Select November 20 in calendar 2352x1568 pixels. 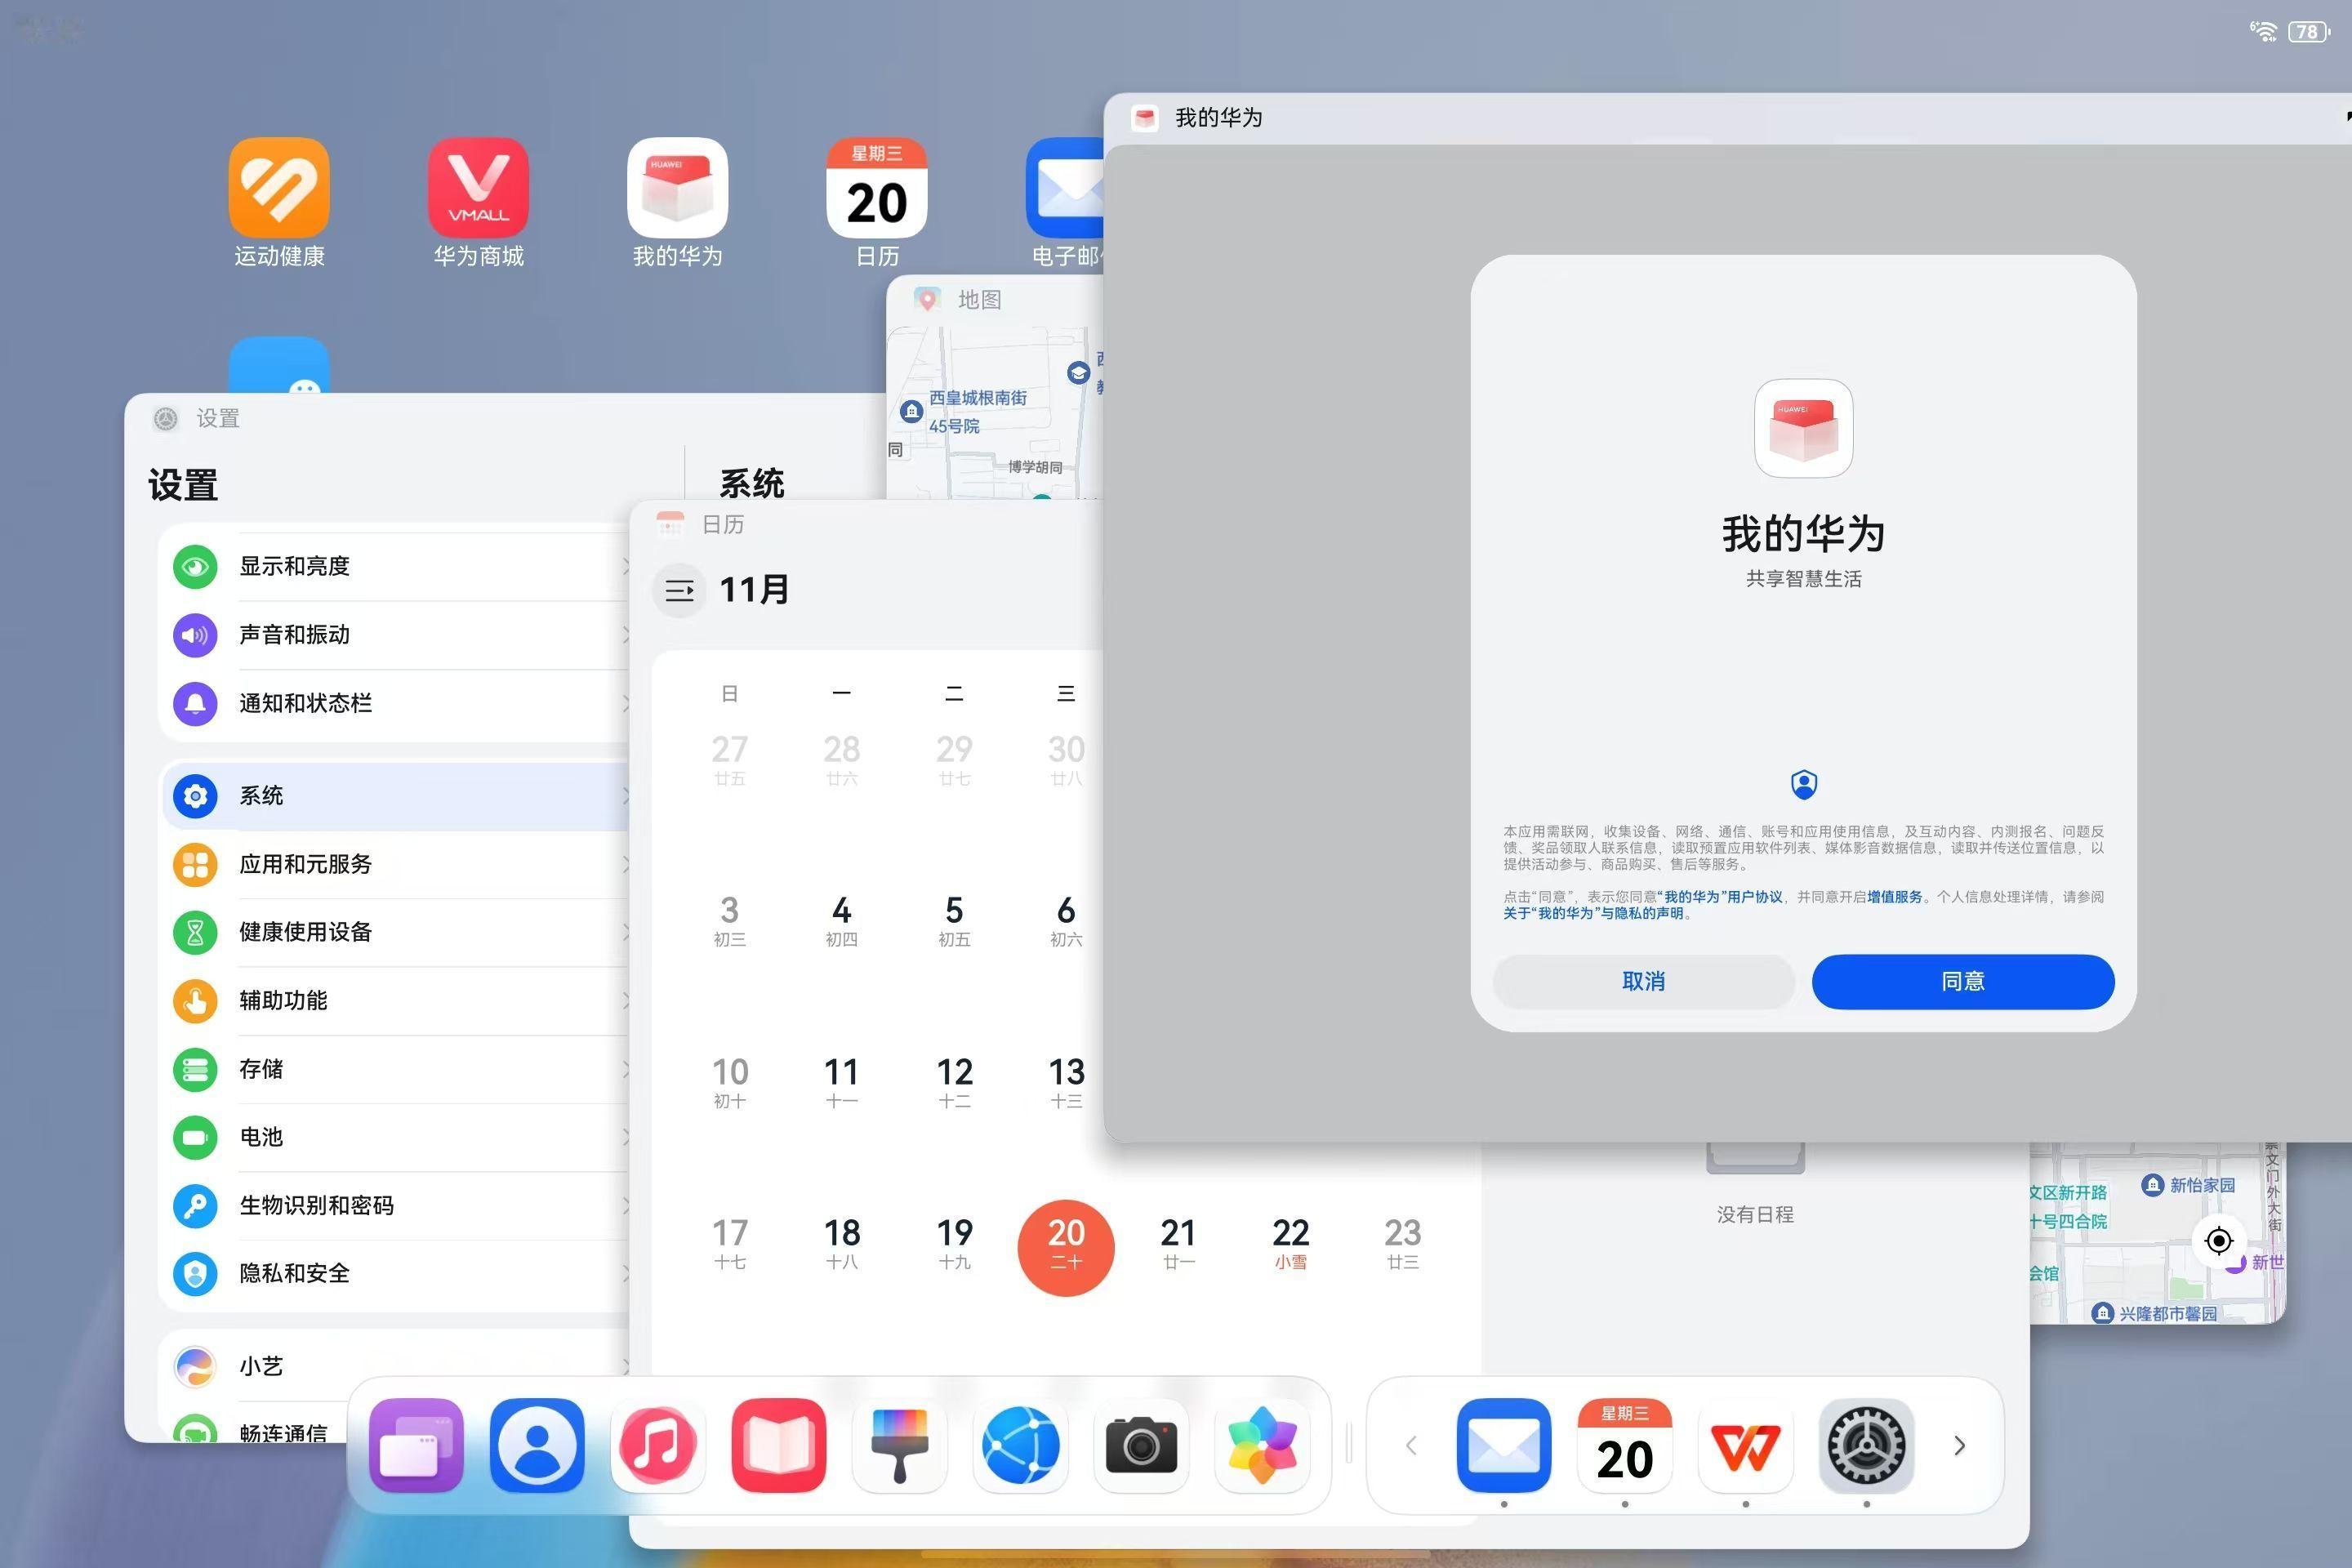click(1066, 1246)
